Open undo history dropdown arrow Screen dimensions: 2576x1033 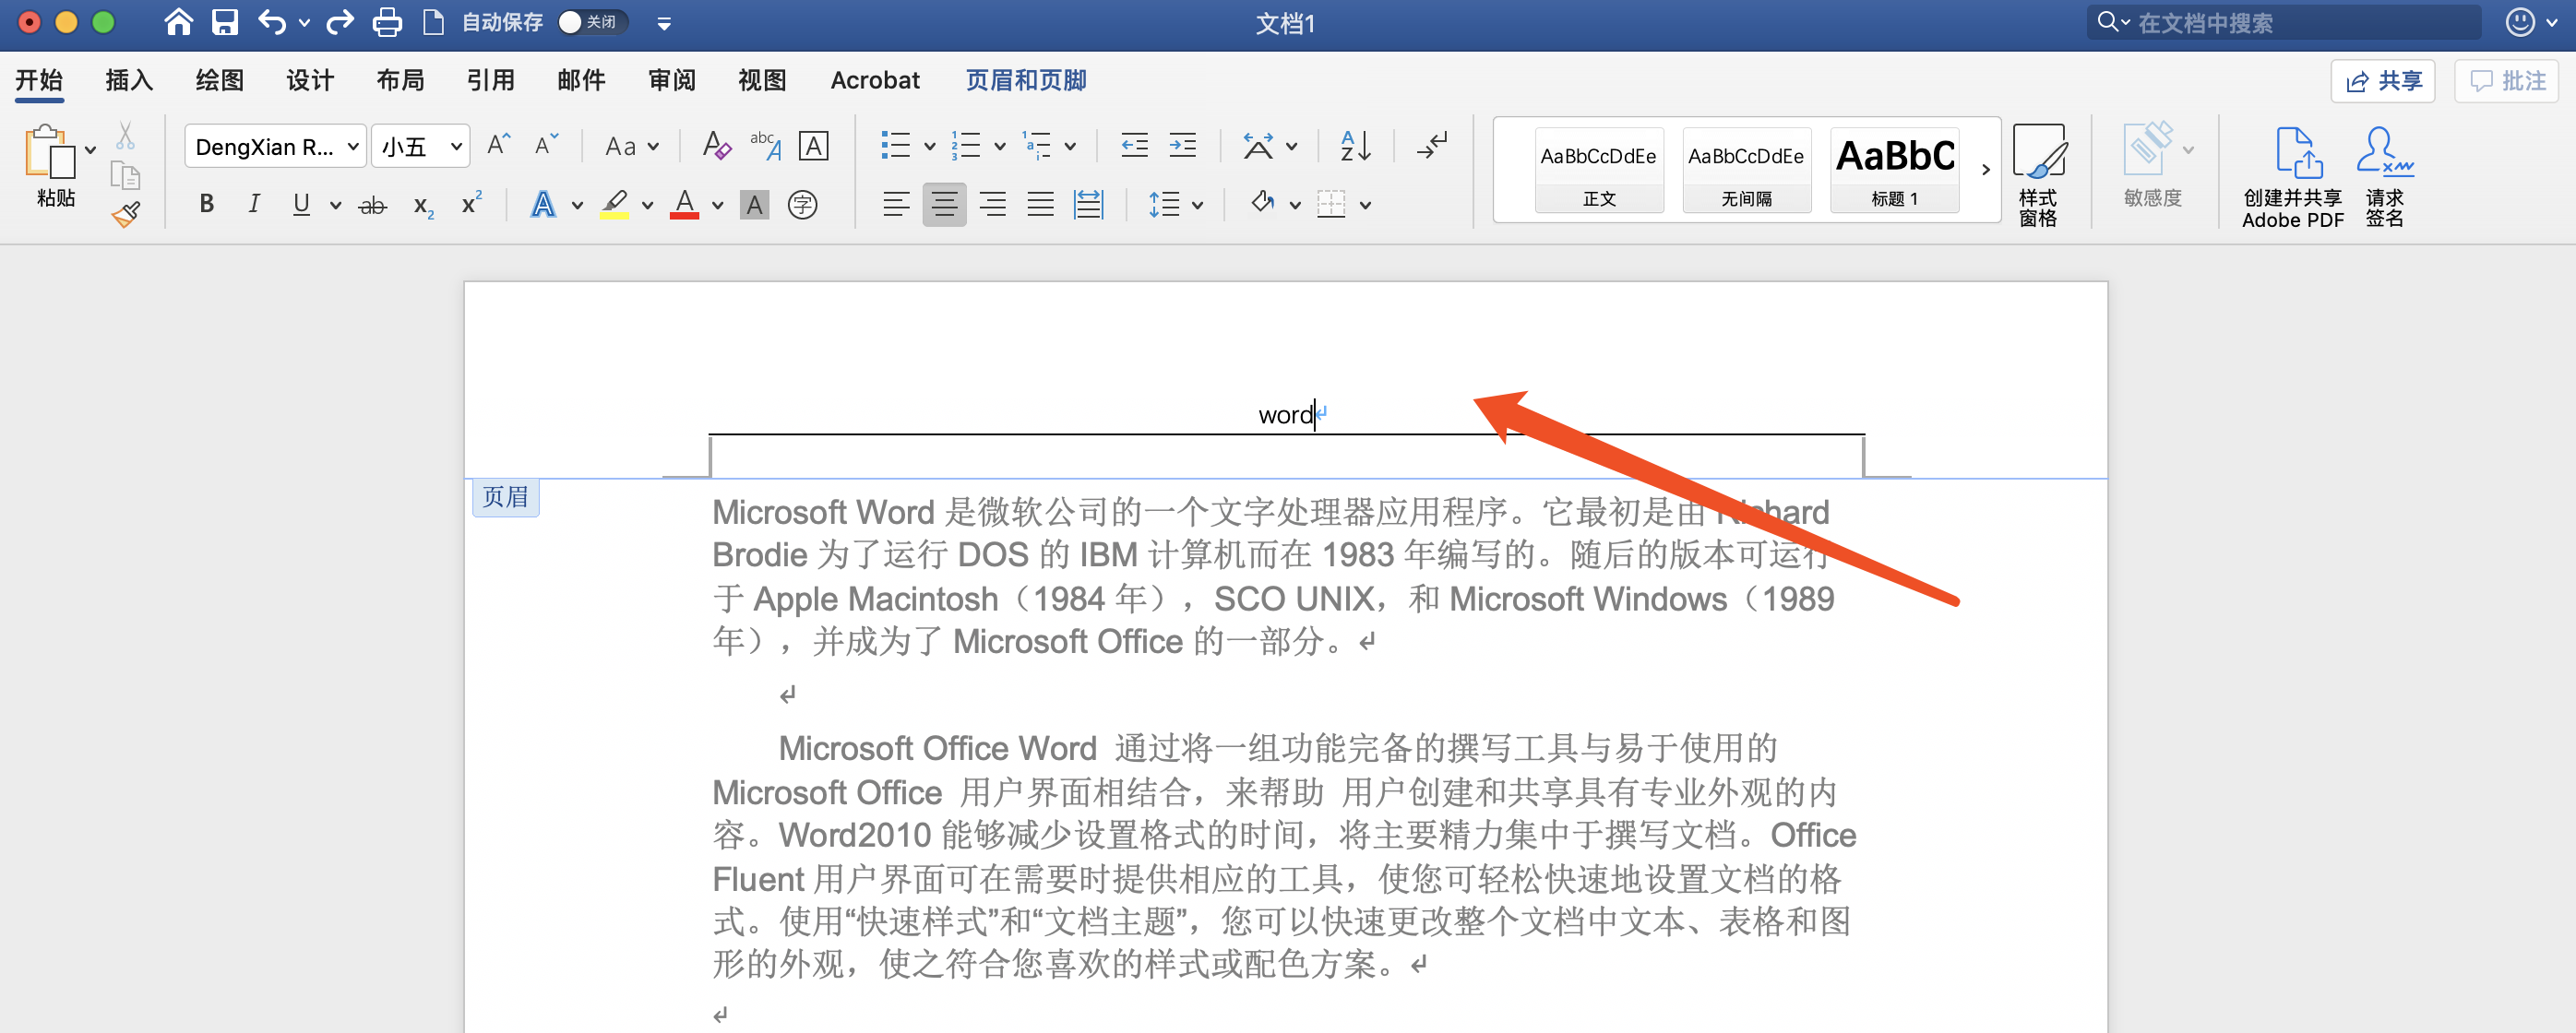(304, 22)
